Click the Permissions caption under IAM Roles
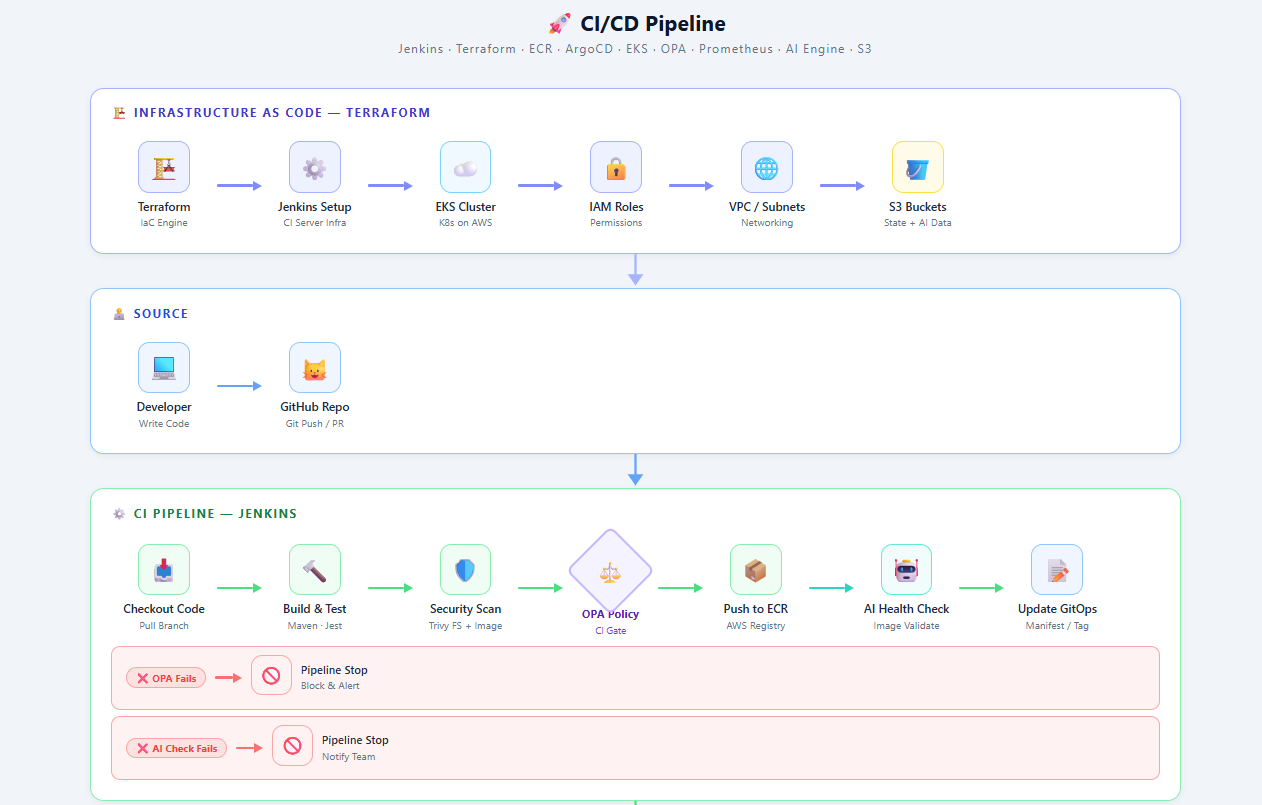The width and height of the screenshot is (1262, 805). (x=616, y=223)
